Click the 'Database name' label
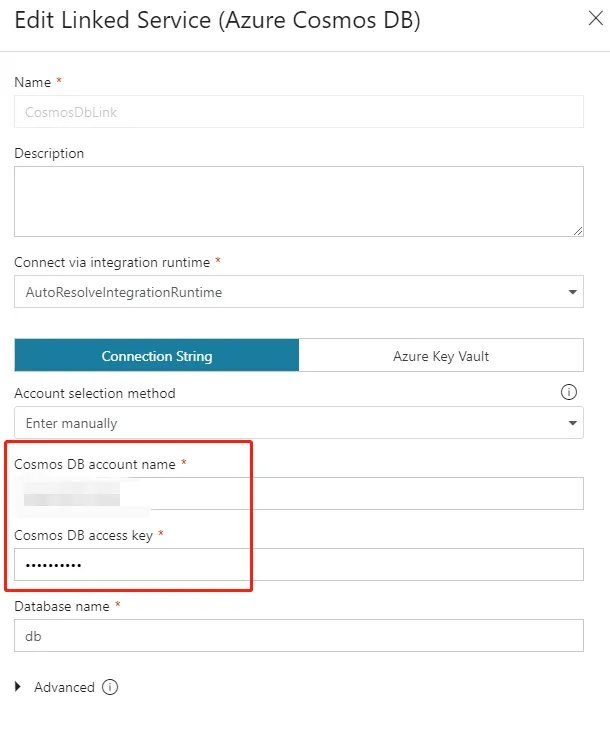 (x=61, y=605)
